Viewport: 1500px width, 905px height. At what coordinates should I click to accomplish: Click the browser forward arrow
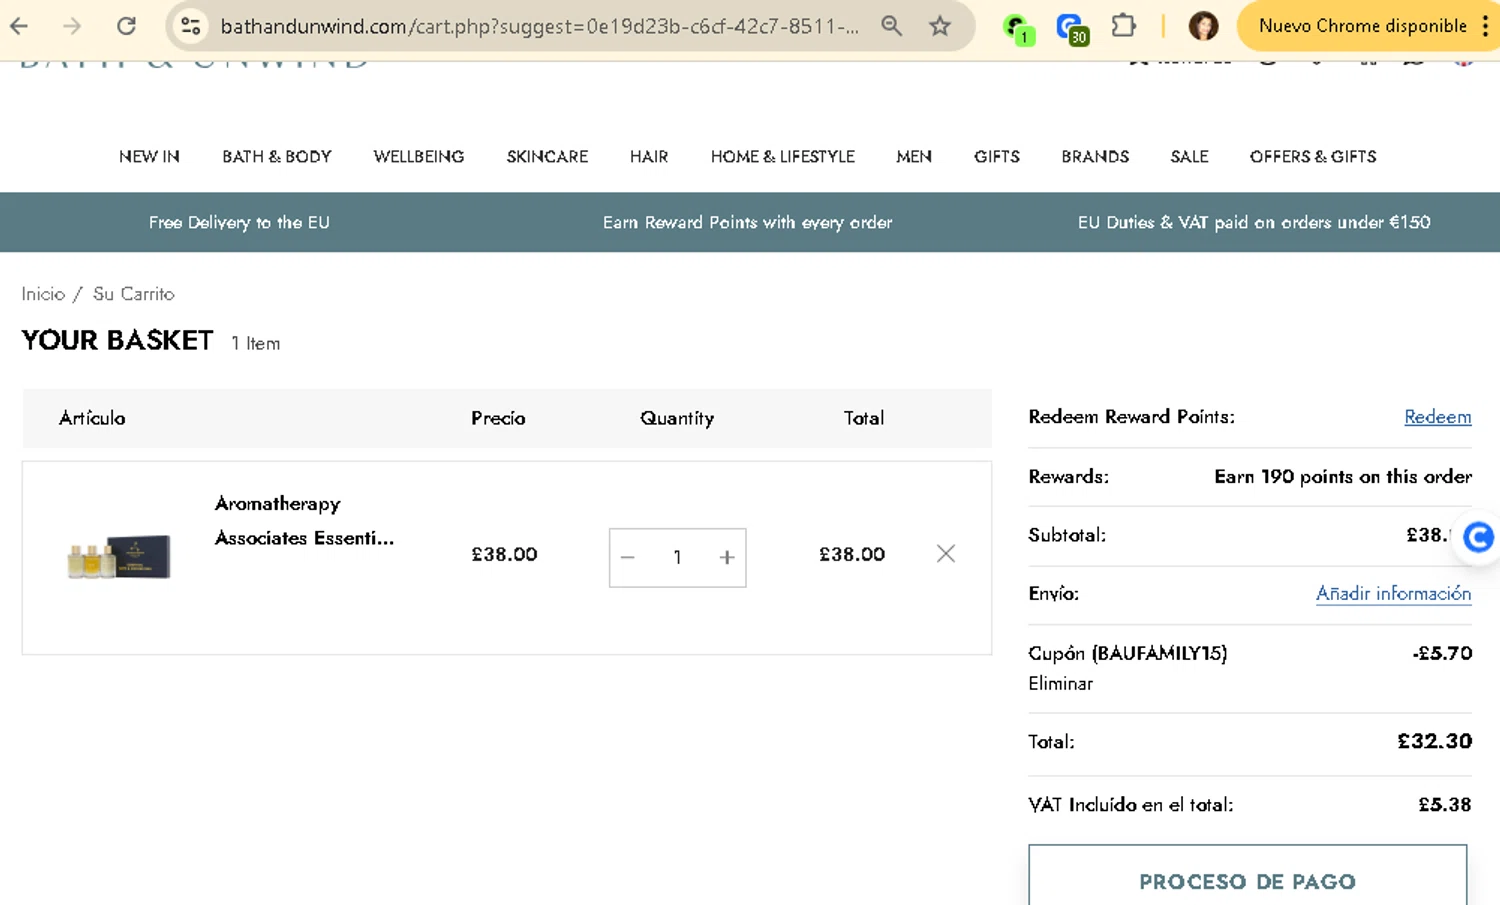72,26
